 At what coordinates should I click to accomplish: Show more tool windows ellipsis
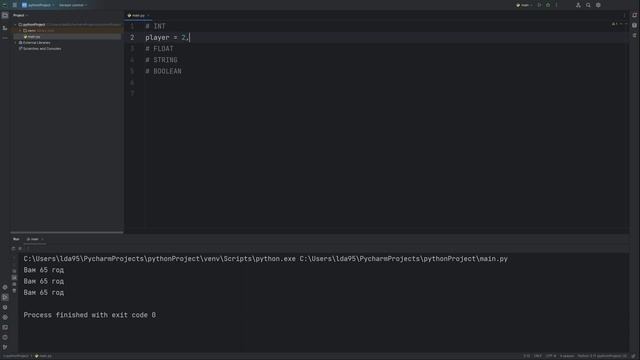point(5,38)
